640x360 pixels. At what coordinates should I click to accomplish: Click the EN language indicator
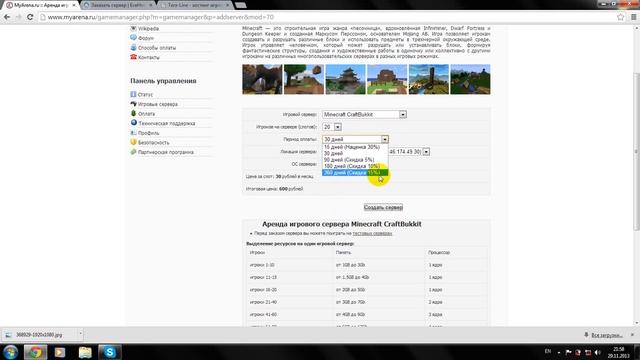click(x=548, y=351)
